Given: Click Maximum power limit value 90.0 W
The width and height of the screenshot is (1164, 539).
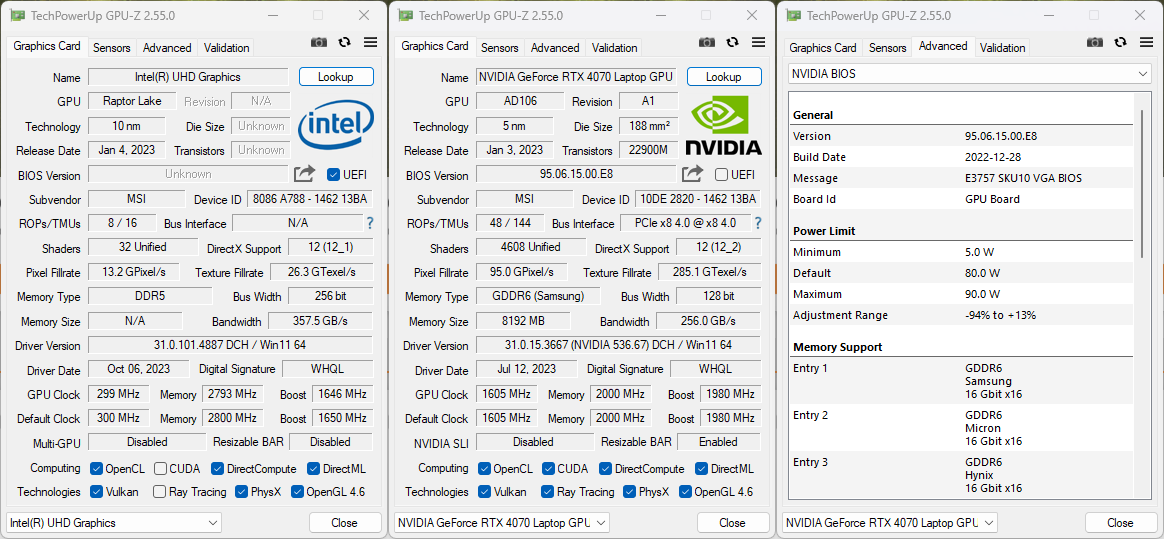Looking at the screenshot, I should click(x=982, y=294).
